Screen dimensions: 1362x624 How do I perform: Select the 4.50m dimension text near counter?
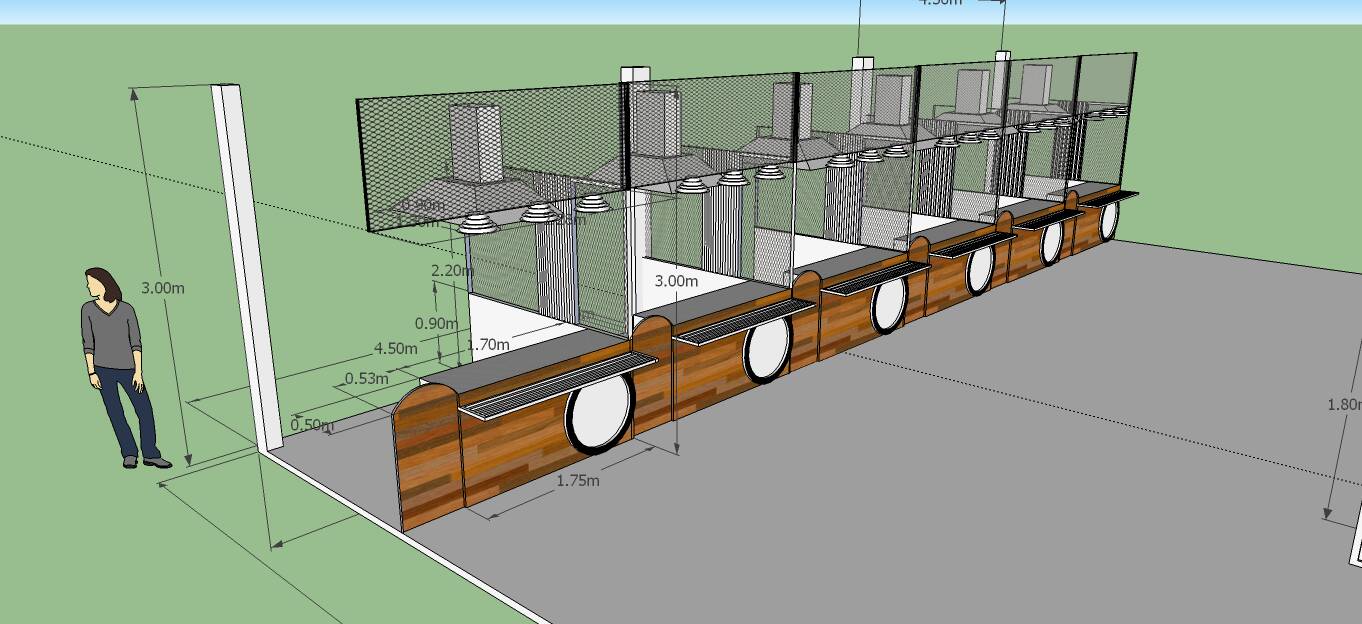(395, 348)
